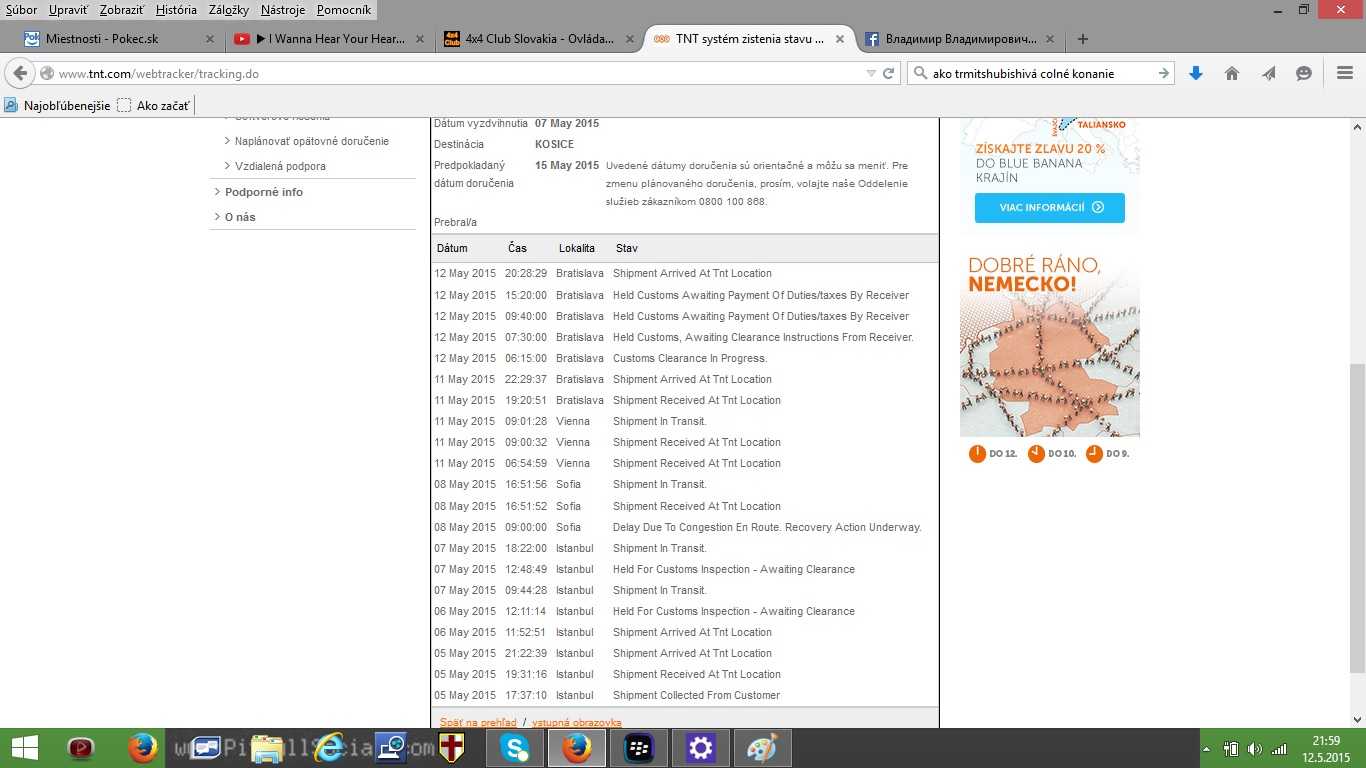The image size is (1366, 768).
Task: Click the Dátum column header
Action: click(x=452, y=248)
